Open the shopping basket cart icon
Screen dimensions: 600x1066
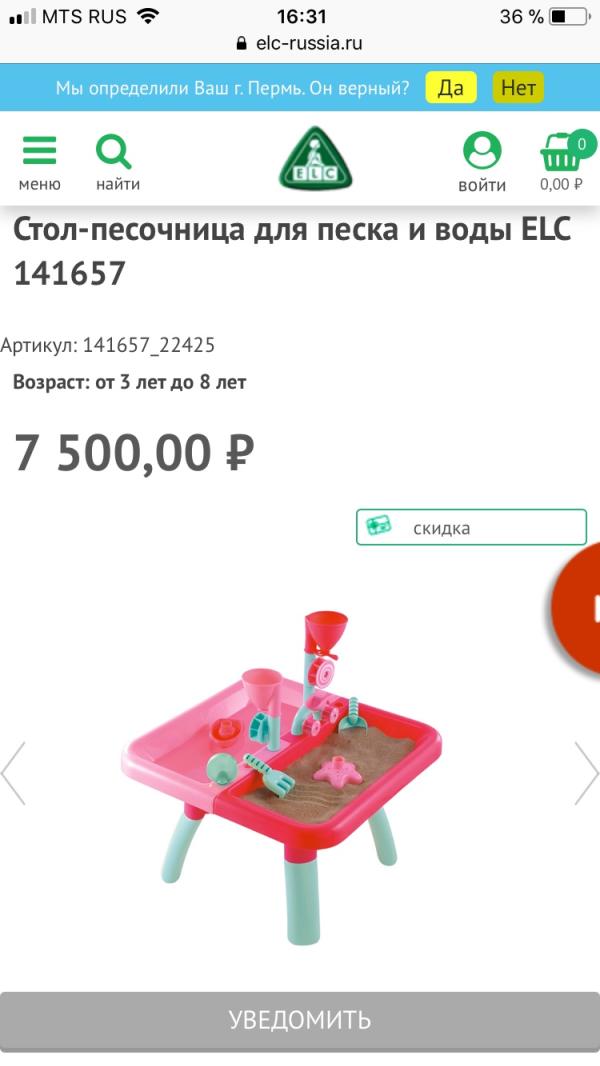[x=561, y=152]
